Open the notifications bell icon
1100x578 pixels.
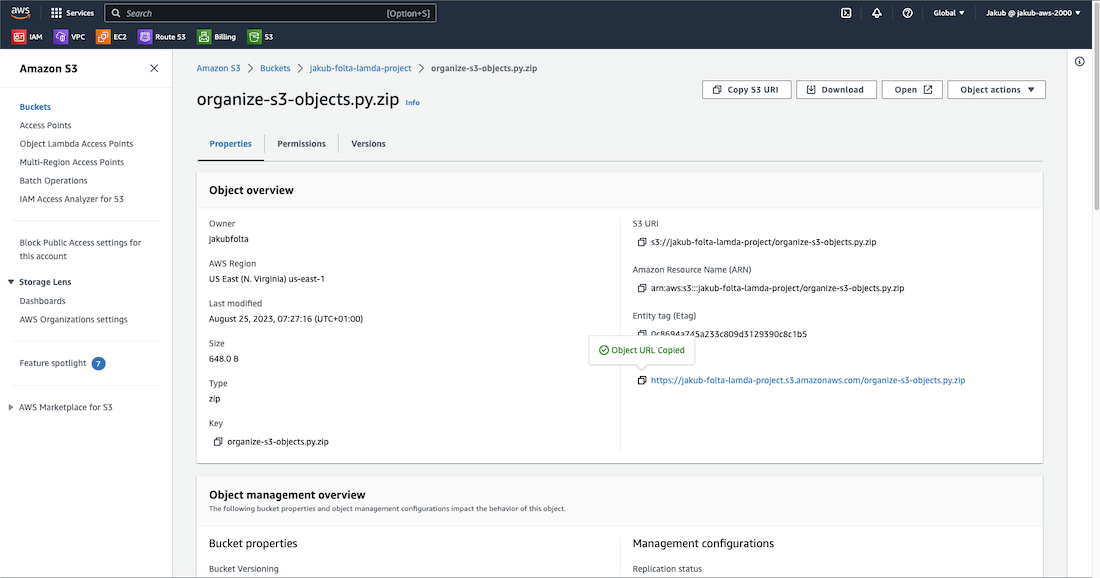click(x=876, y=13)
